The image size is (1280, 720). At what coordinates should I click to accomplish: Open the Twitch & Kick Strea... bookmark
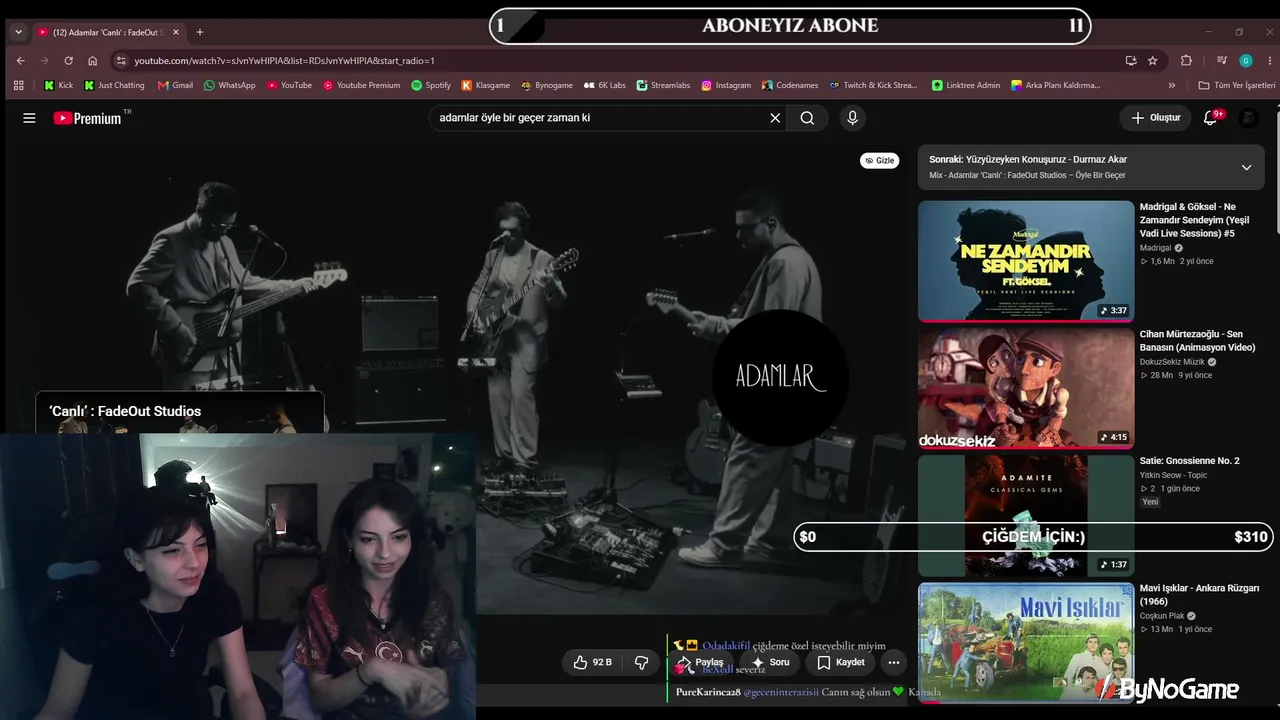pos(873,85)
